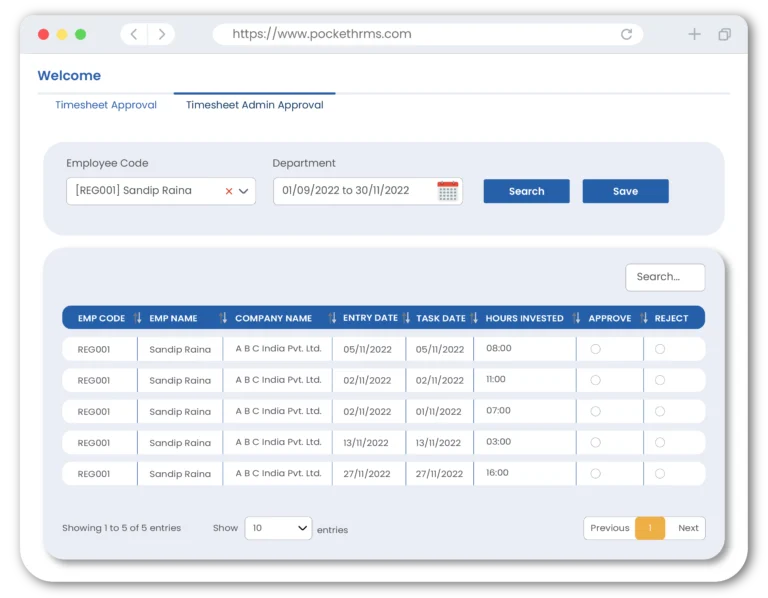
Task: Sort by EMP CODE column arrows
Action: (138, 318)
